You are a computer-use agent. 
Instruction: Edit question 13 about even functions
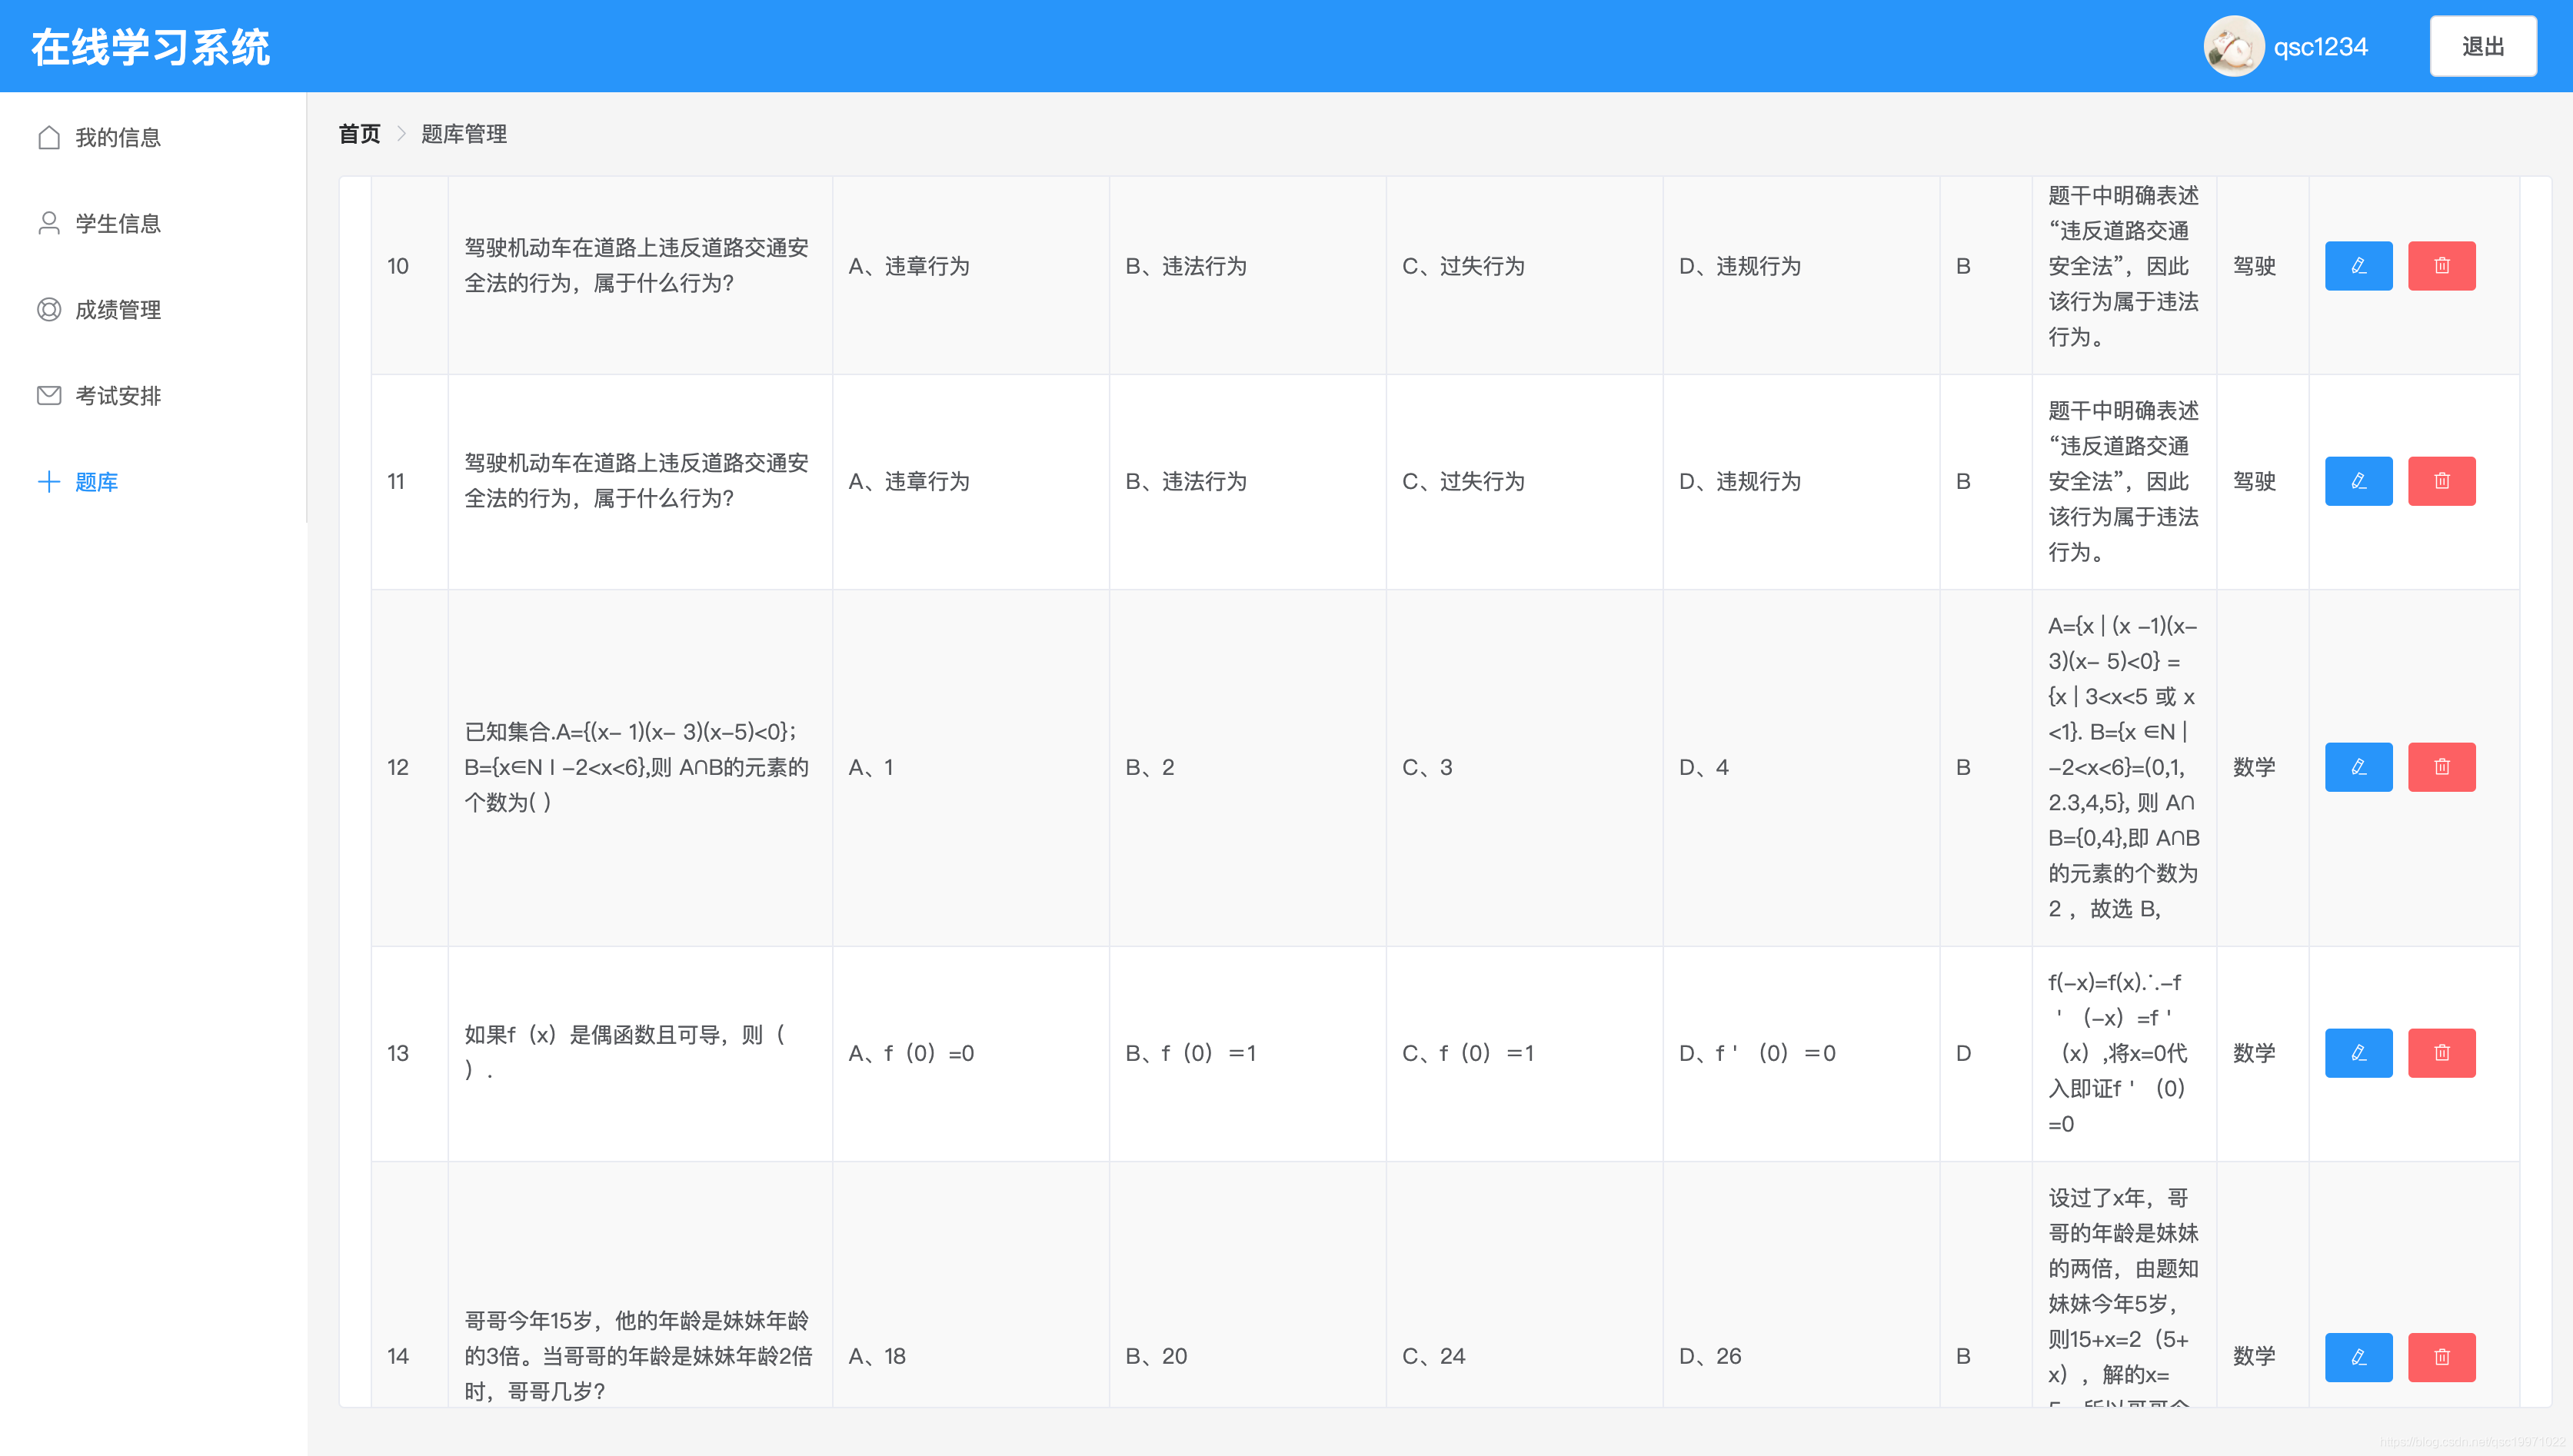[x=2357, y=1053]
